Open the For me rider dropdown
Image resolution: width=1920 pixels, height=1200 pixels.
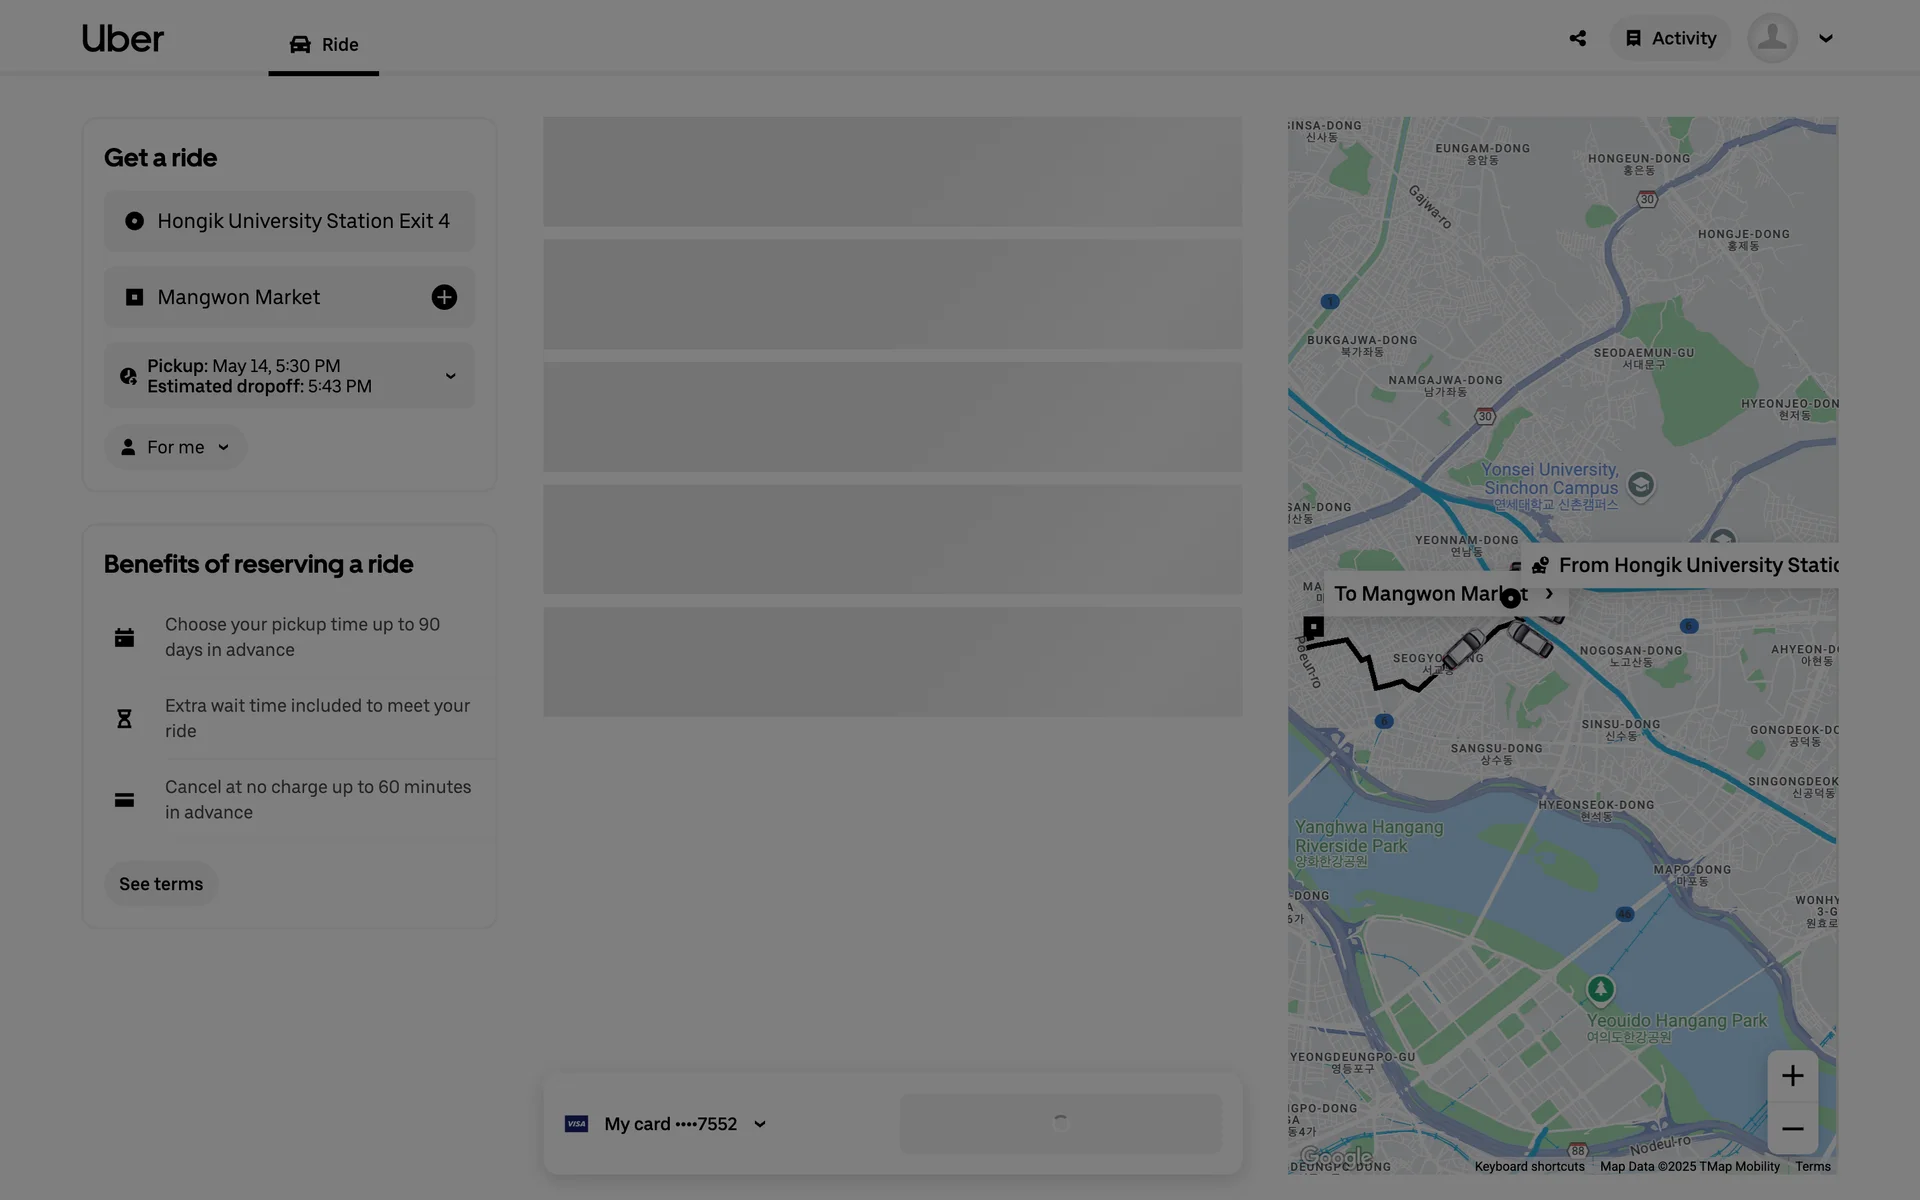pyautogui.click(x=176, y=447)
